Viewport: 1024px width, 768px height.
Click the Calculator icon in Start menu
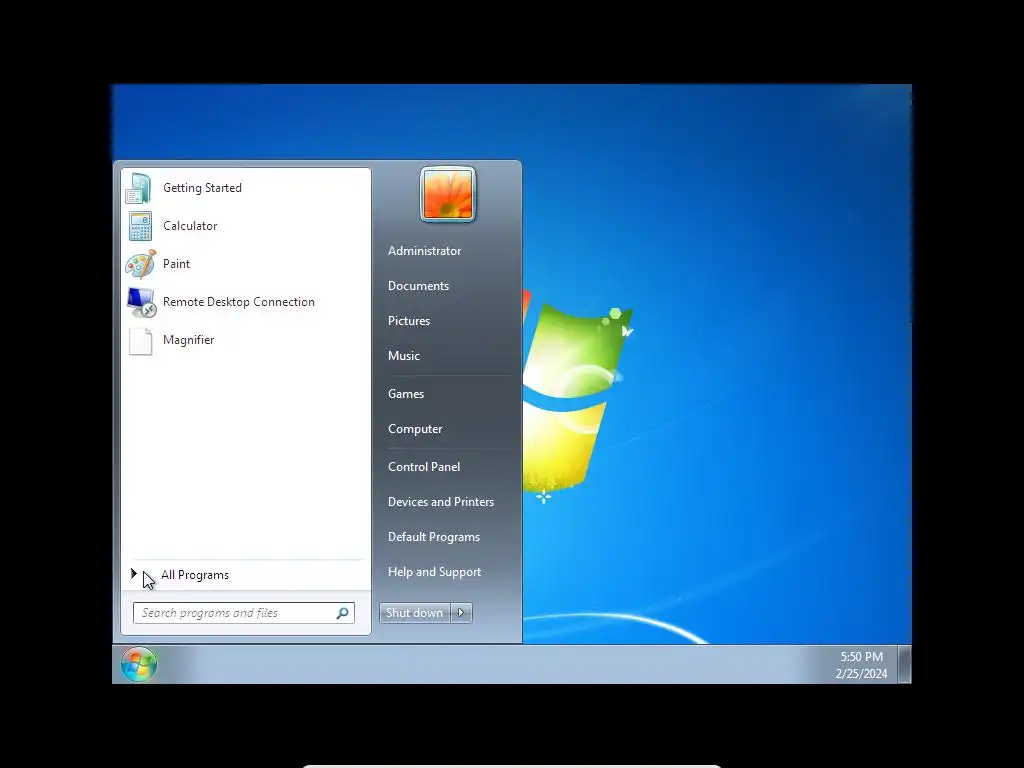click(x=140, y=226)
